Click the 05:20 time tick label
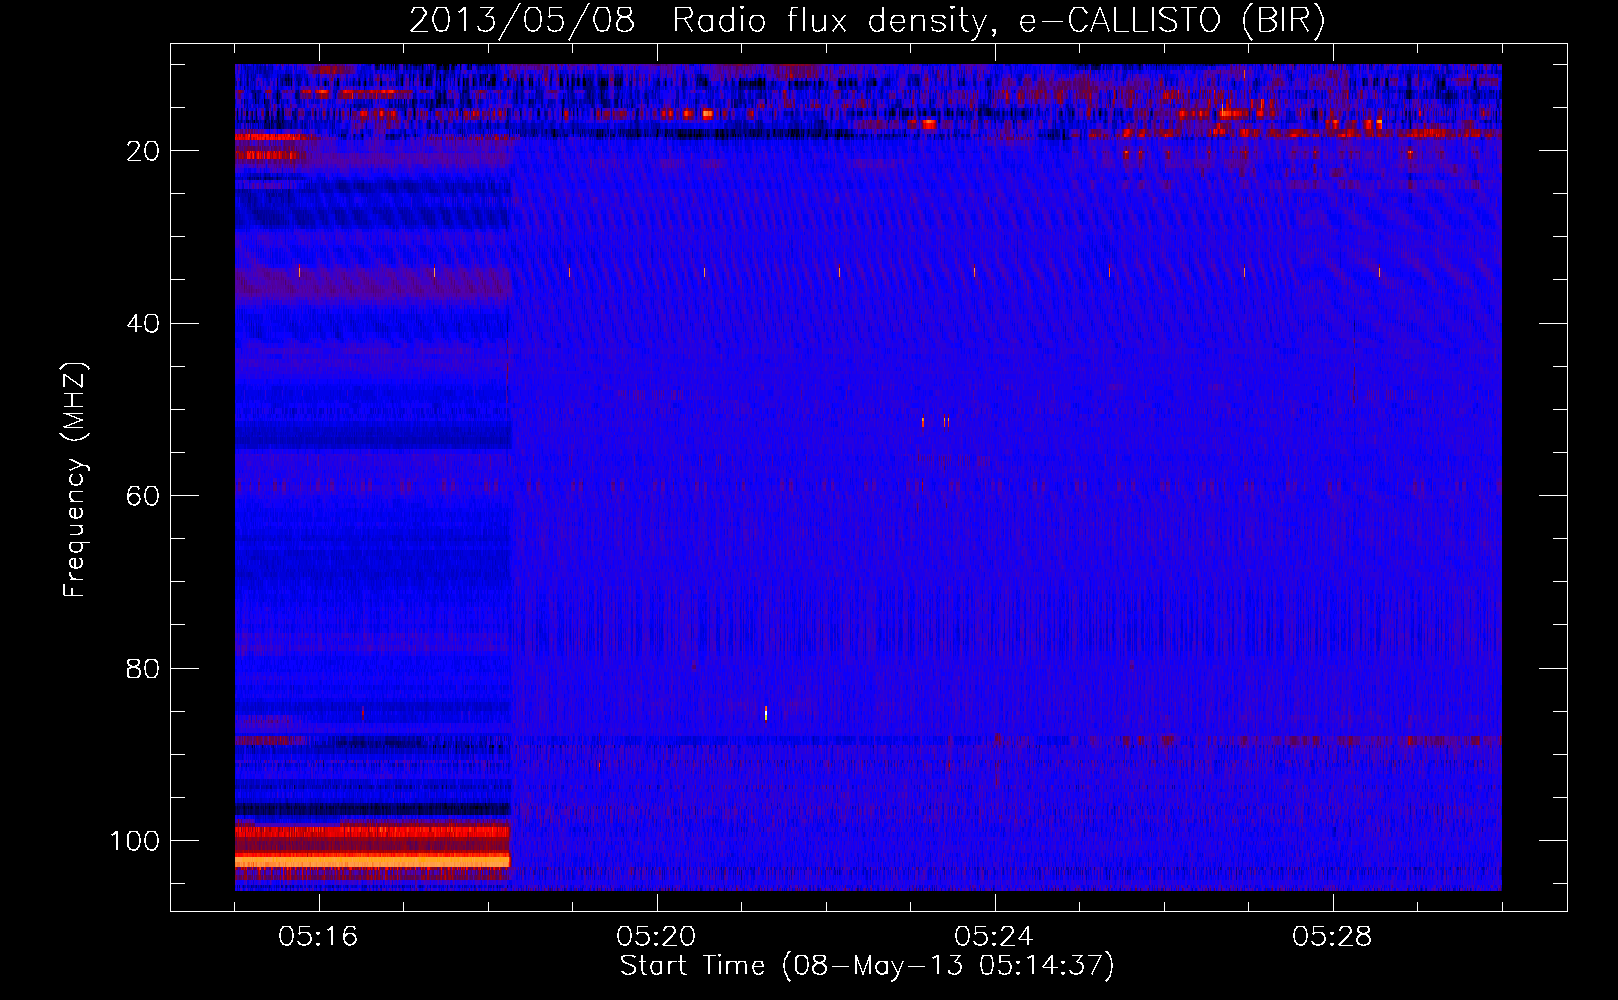This screenshot has height=1000, width=1618. pyautogui.click(x=656, y=937)
